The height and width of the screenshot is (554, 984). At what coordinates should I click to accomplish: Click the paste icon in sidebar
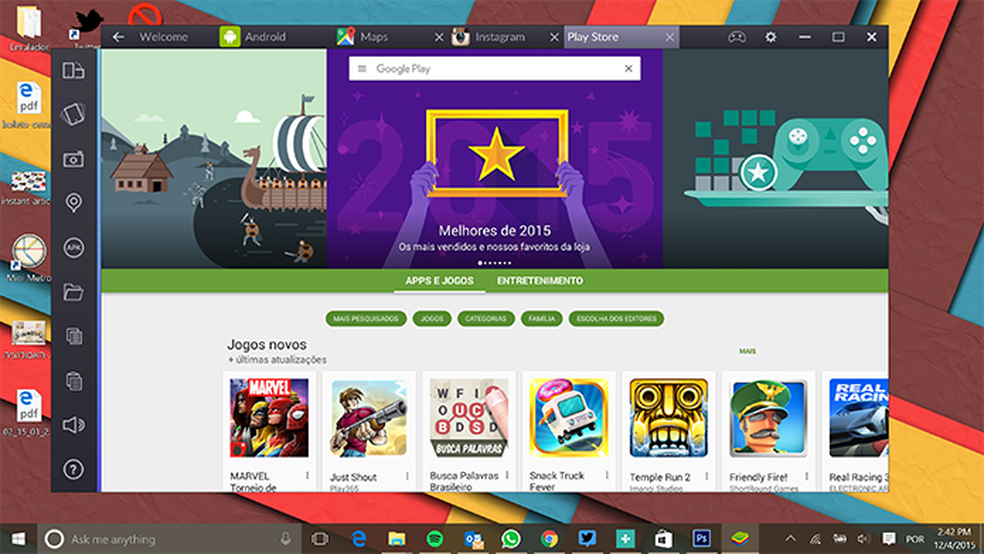tap(73, 381)
